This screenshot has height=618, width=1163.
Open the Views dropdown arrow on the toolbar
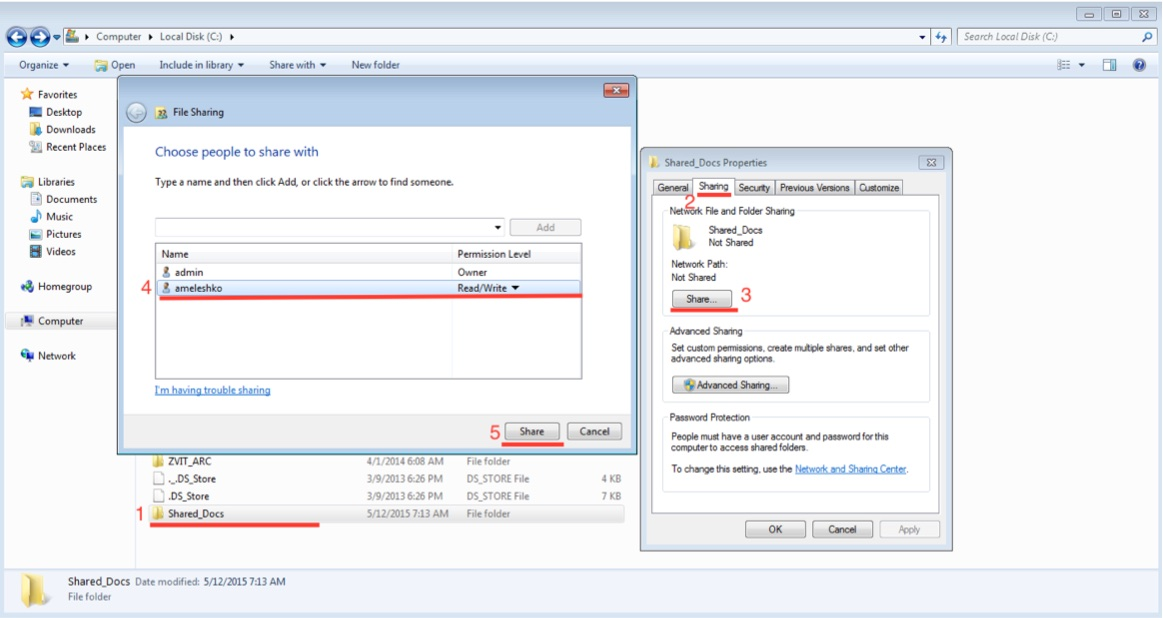1082,64
